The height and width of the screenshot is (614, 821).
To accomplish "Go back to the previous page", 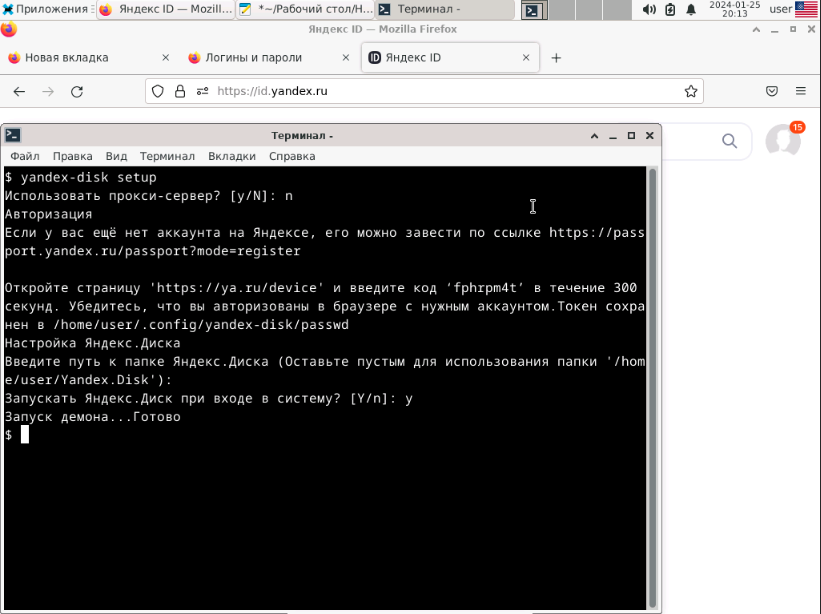I will [19, 92].
